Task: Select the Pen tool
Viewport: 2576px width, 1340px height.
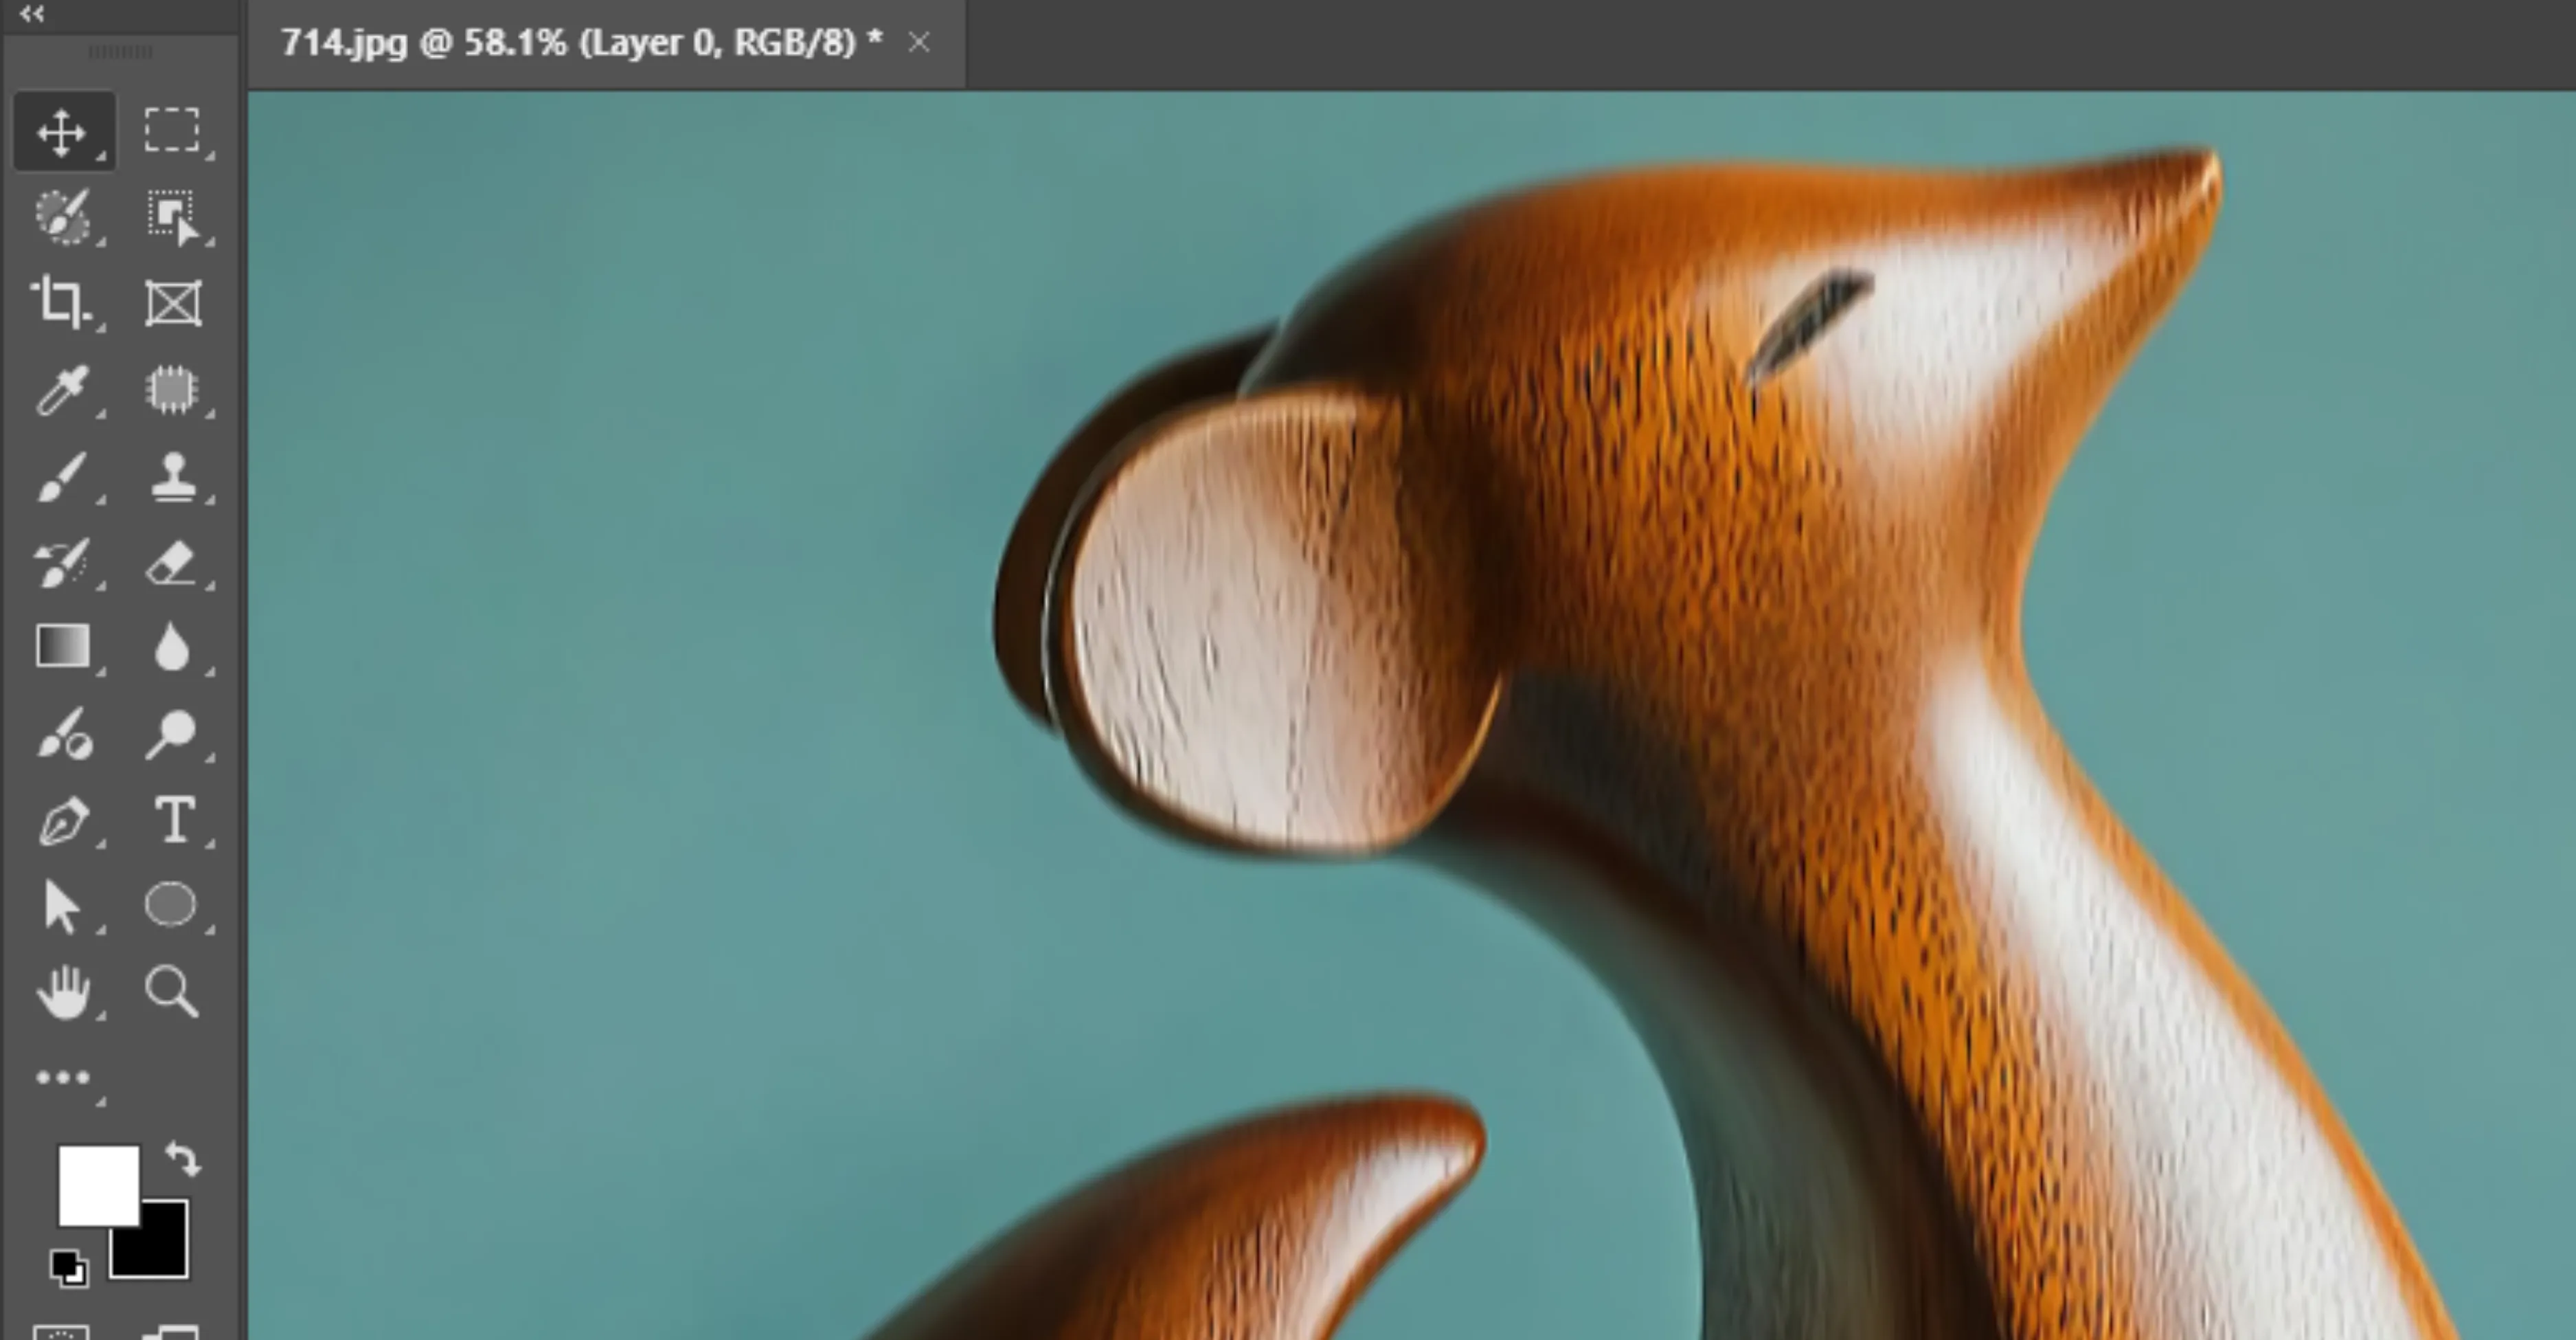Action: pyautogui.click(x=62, y=822)
